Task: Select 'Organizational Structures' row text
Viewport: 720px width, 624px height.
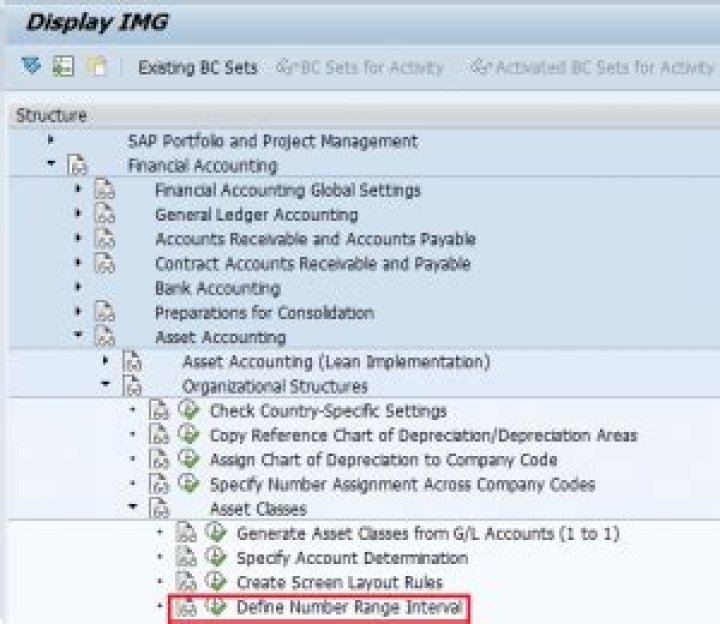Action: (275, 386)
